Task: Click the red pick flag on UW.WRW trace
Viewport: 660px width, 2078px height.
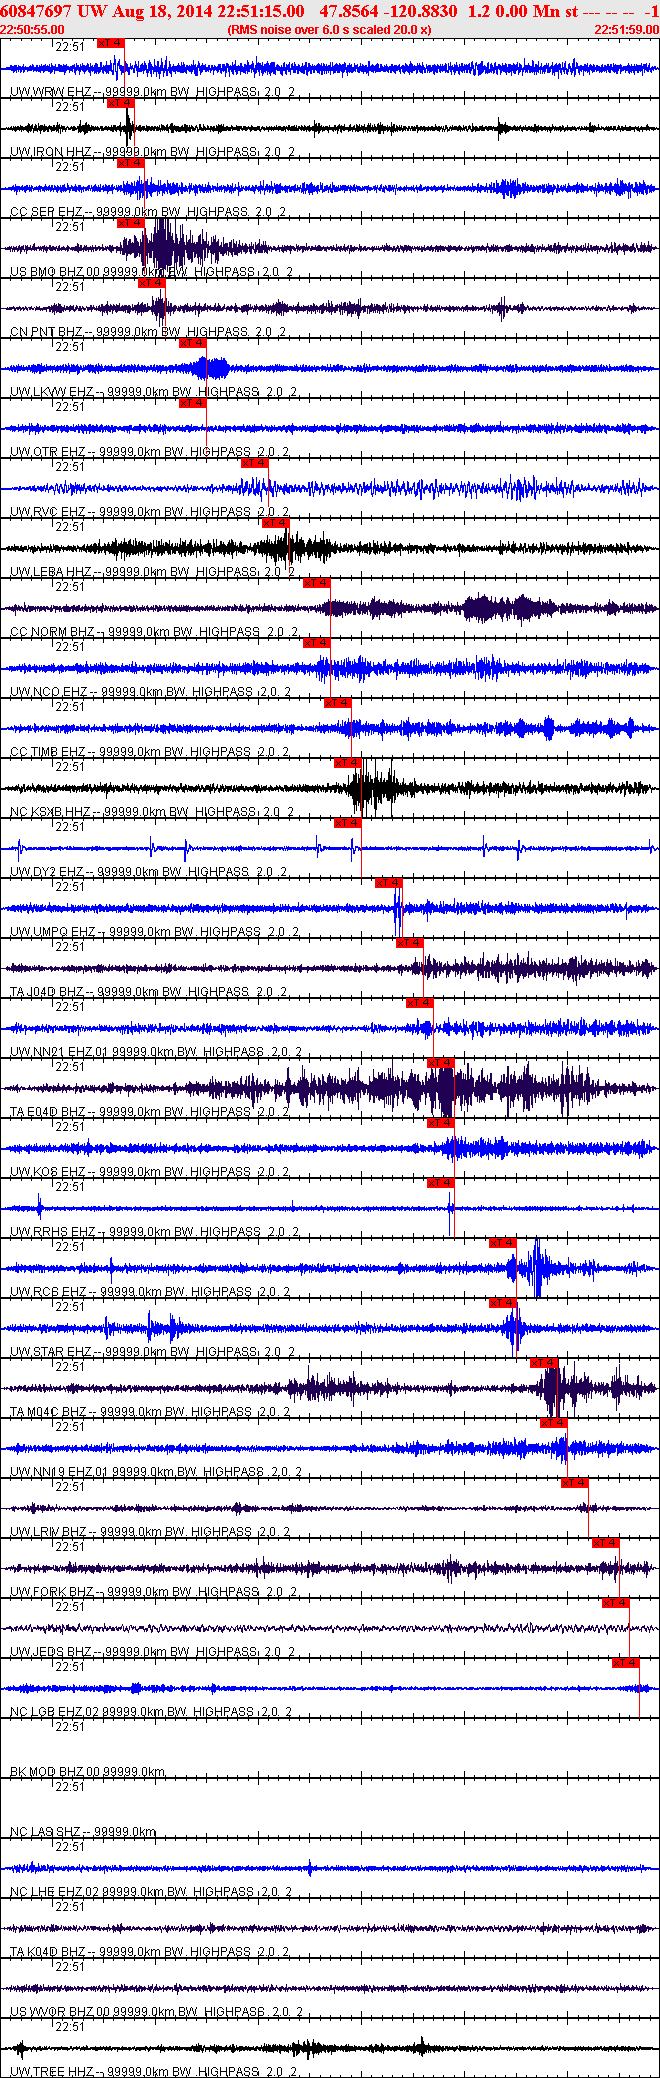Action: (x=111, y=43)
